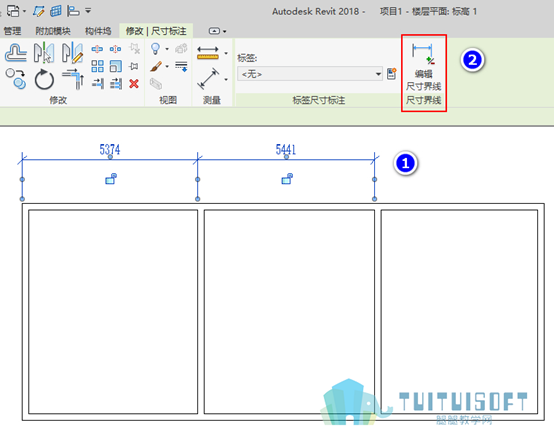554x436 pixels.
Task: Click the Split with Gap tool
Action: click(116, 49)
